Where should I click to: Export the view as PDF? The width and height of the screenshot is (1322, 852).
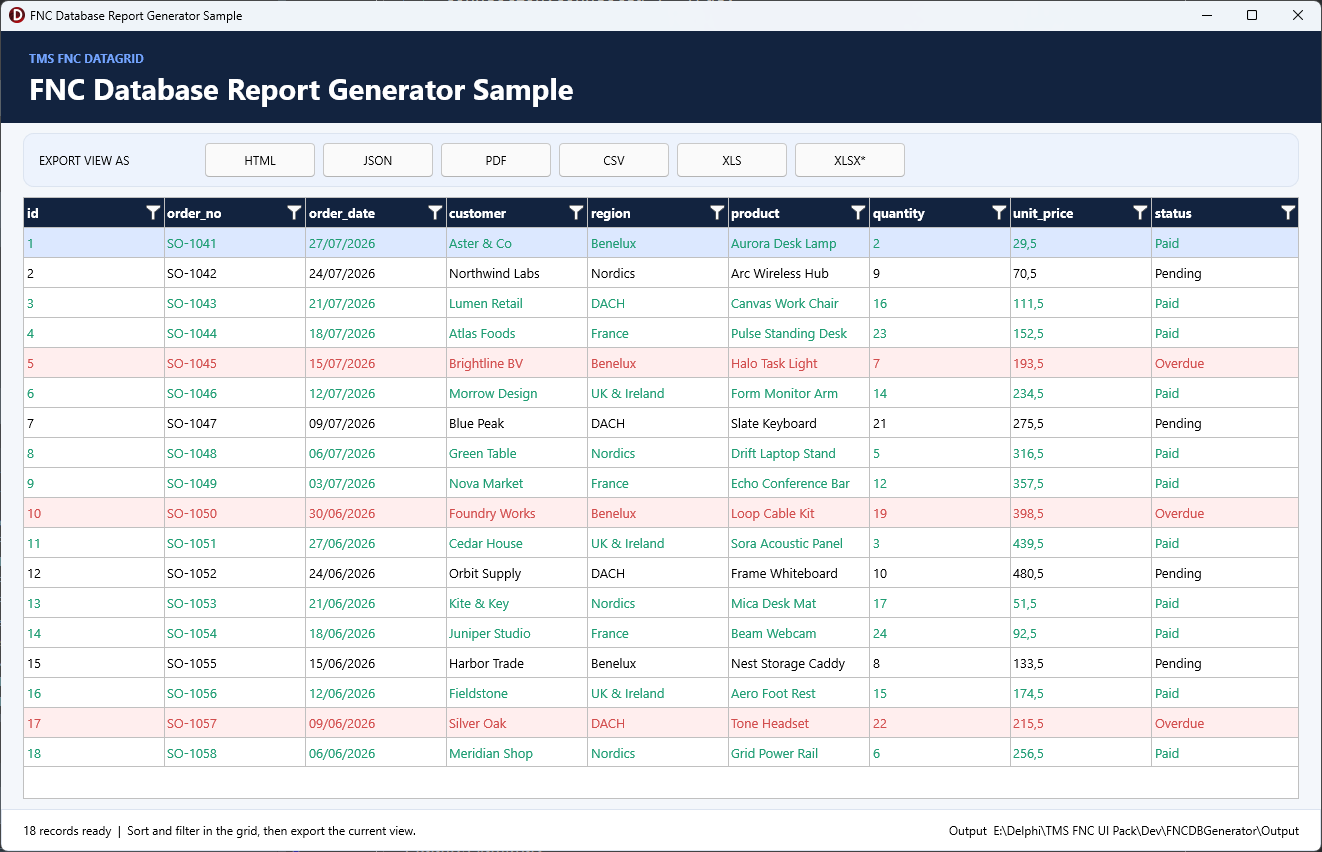(x=496, y=160)
